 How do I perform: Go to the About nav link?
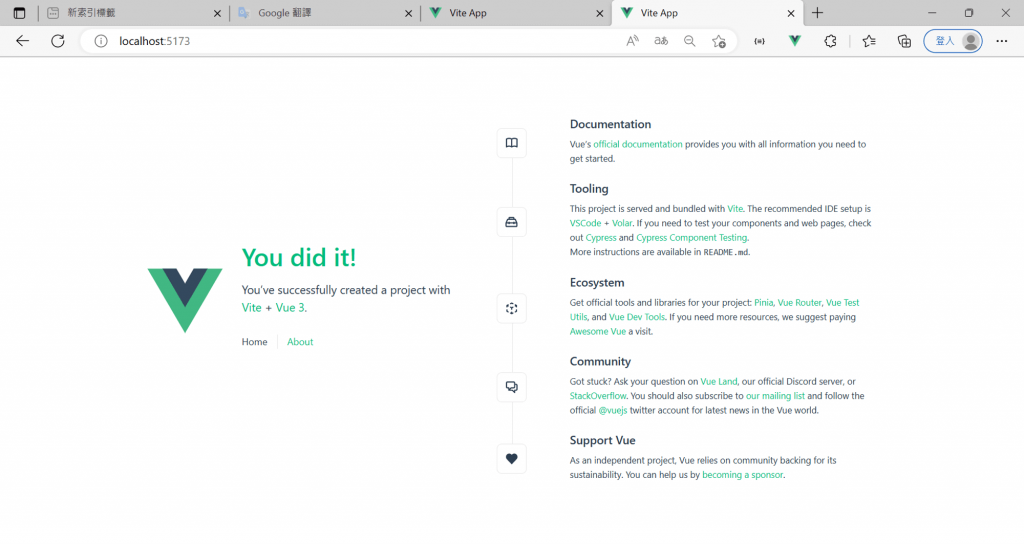tap(300, 342)
